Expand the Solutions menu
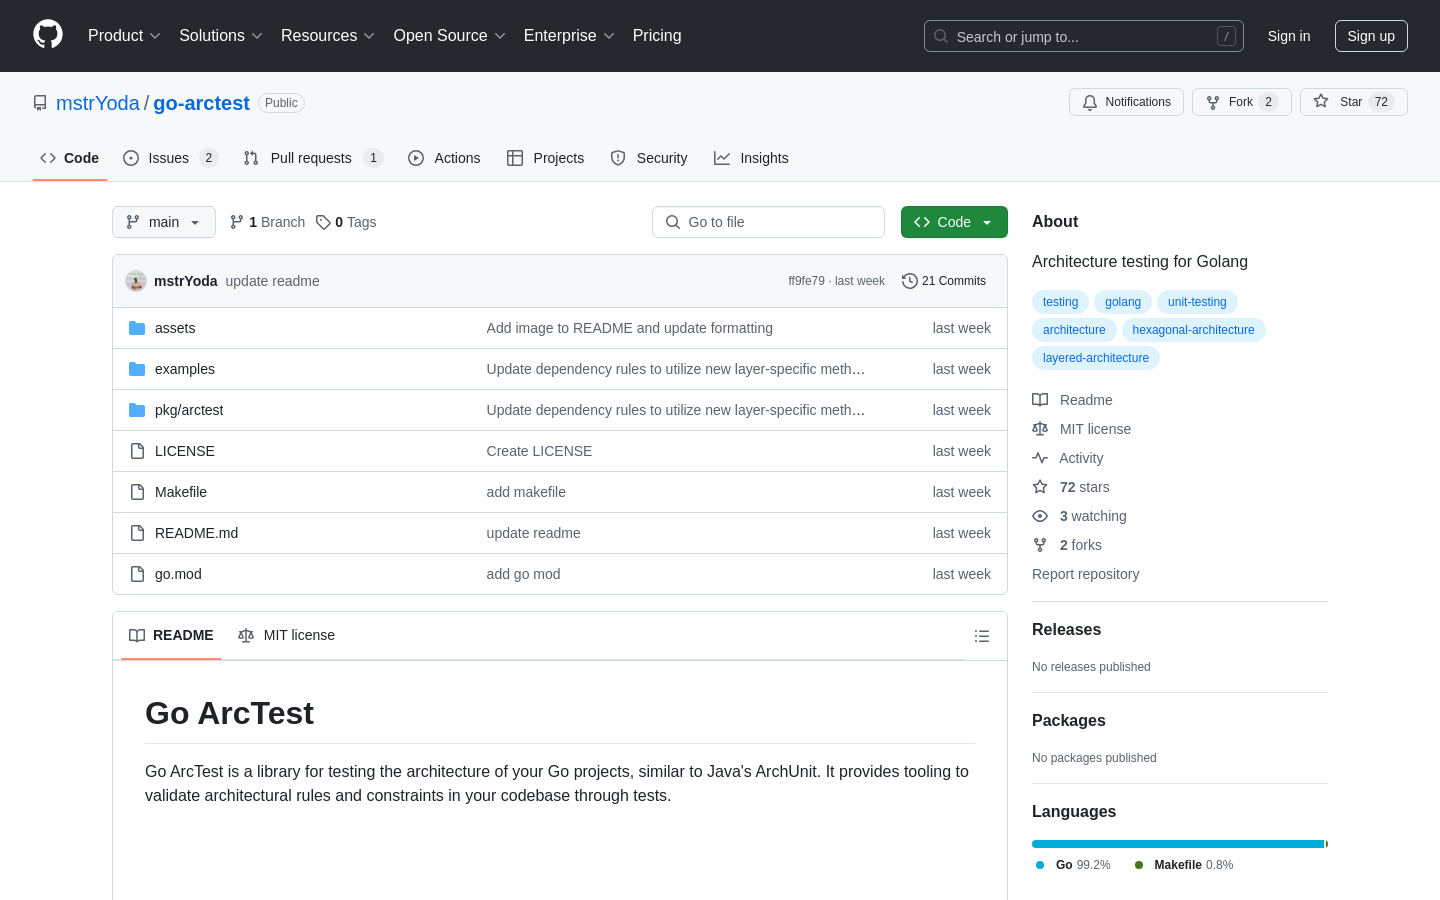This screenshot has width=1440, height=900. [x=221, y=35]
